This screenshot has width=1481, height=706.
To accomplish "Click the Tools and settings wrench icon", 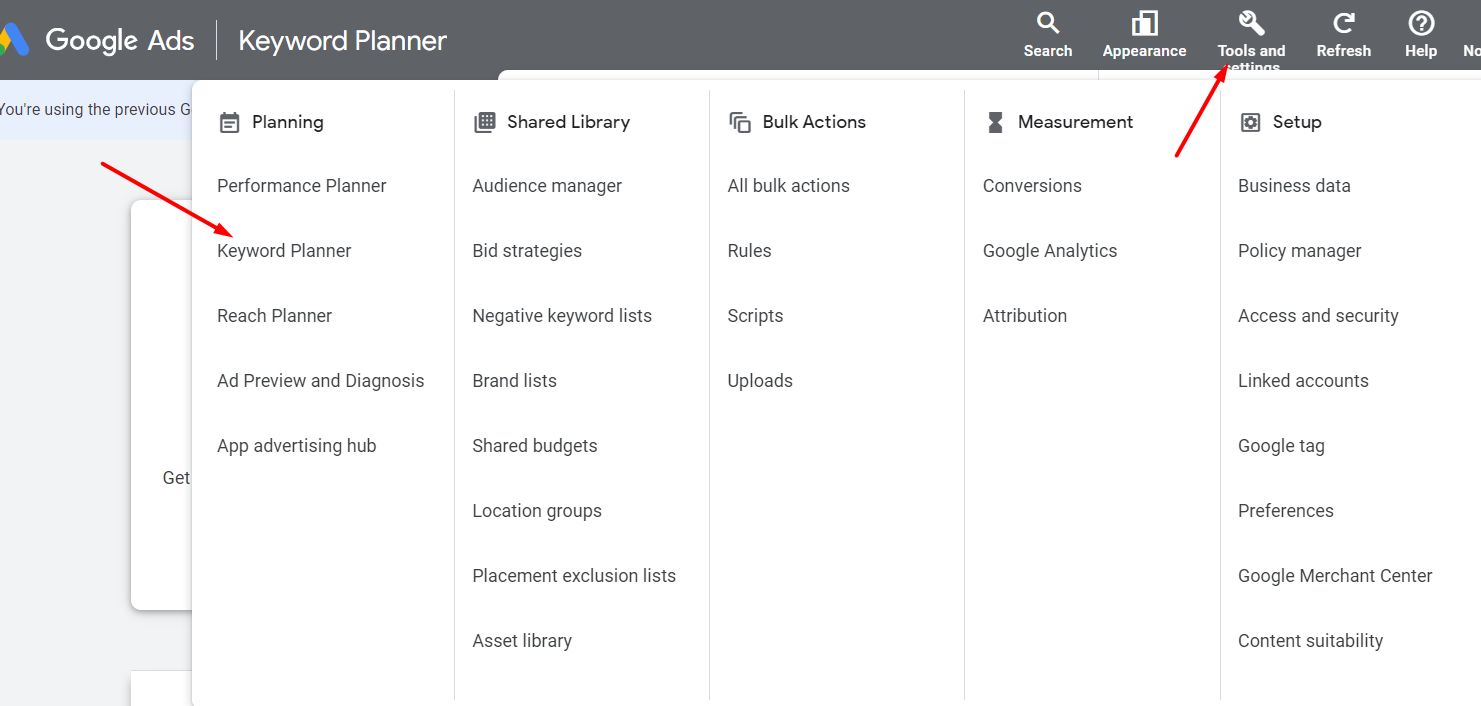I will coord(1251,23).
